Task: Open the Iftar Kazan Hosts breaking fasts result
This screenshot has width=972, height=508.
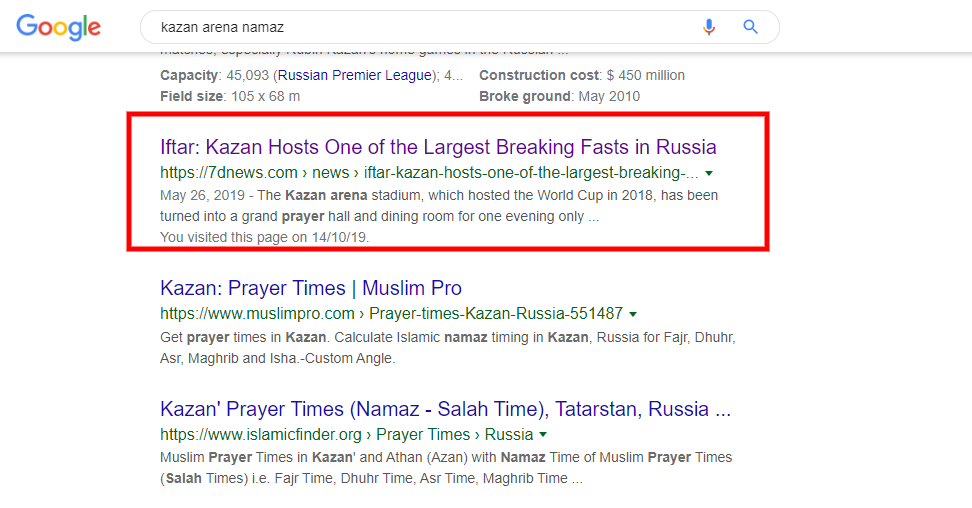Action: [438, 147]
